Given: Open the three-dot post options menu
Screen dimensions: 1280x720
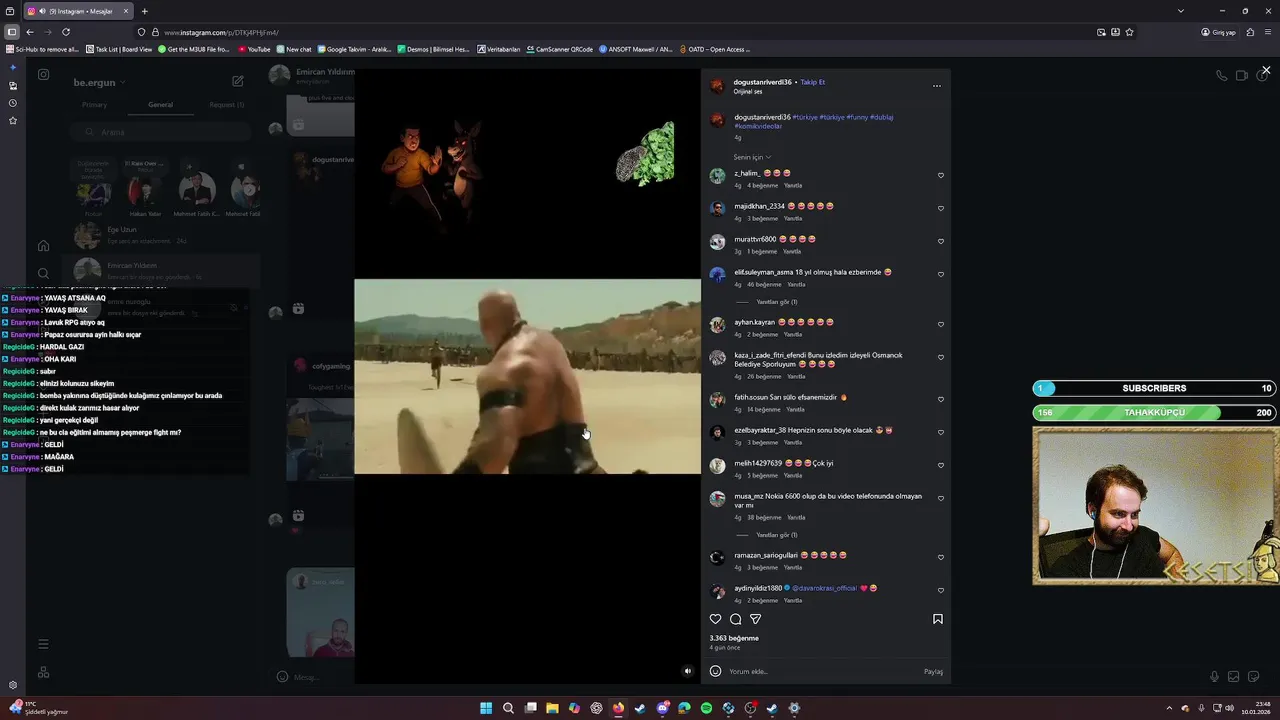Looking at the screenshot, I should click(x=936, y=86).
